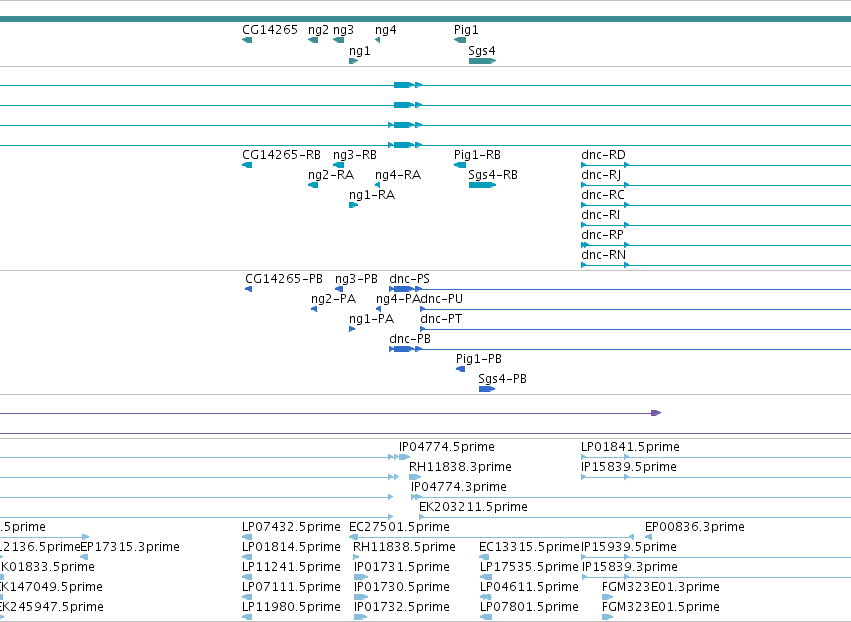Click EST LP04611.5prime
Screen dimensions: 851x622
click(x=529, y=588)
